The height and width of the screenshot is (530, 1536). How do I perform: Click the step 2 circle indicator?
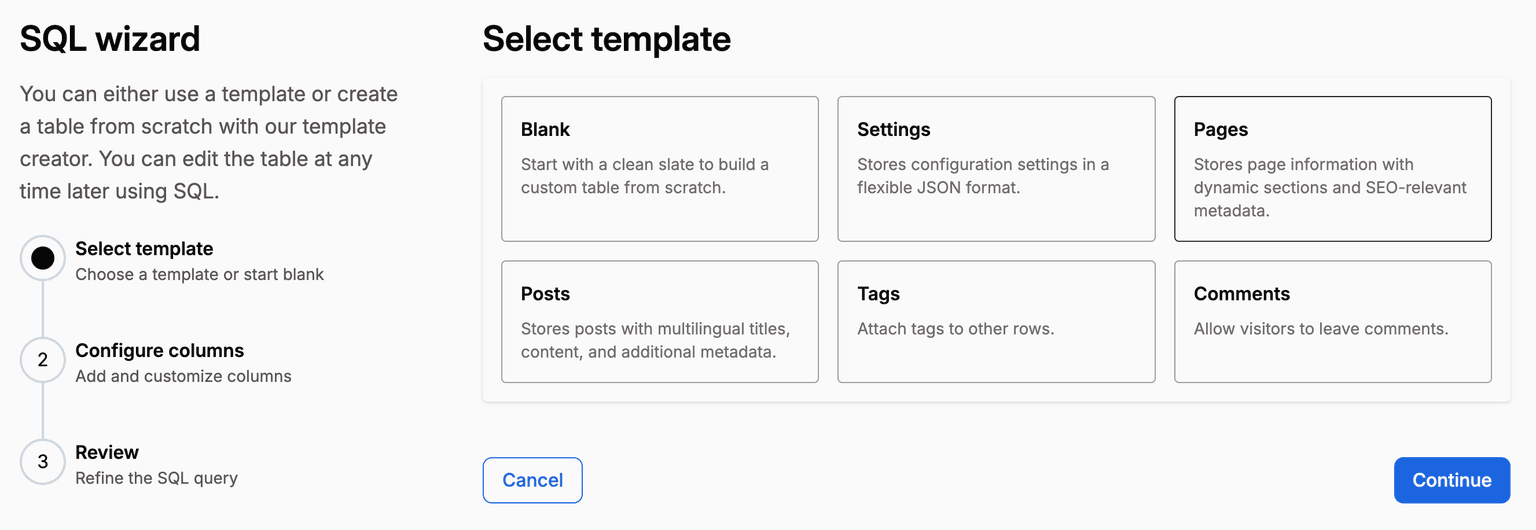coord(42,360)
